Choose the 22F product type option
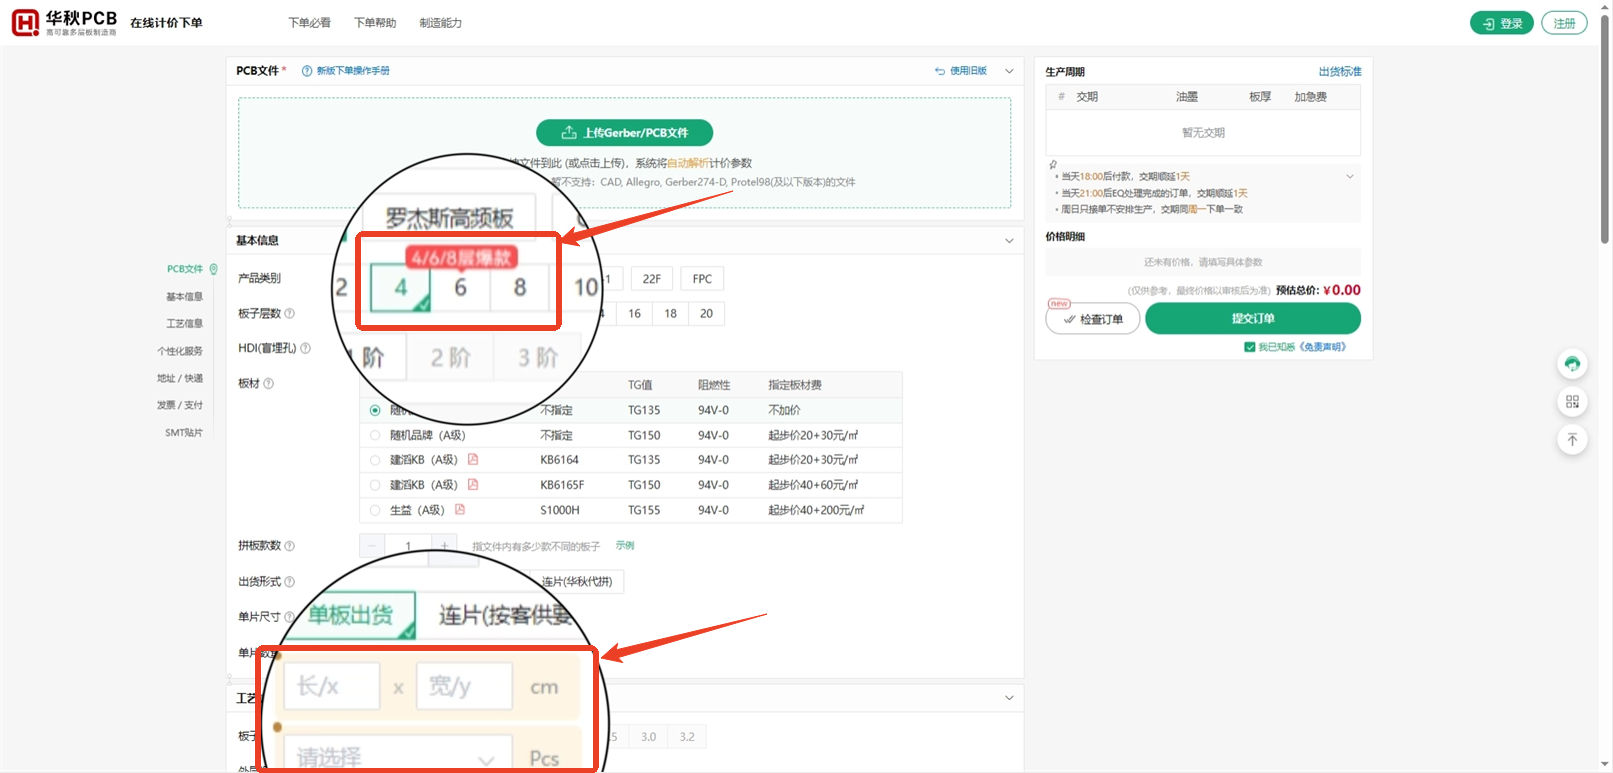 pos(652,279)
